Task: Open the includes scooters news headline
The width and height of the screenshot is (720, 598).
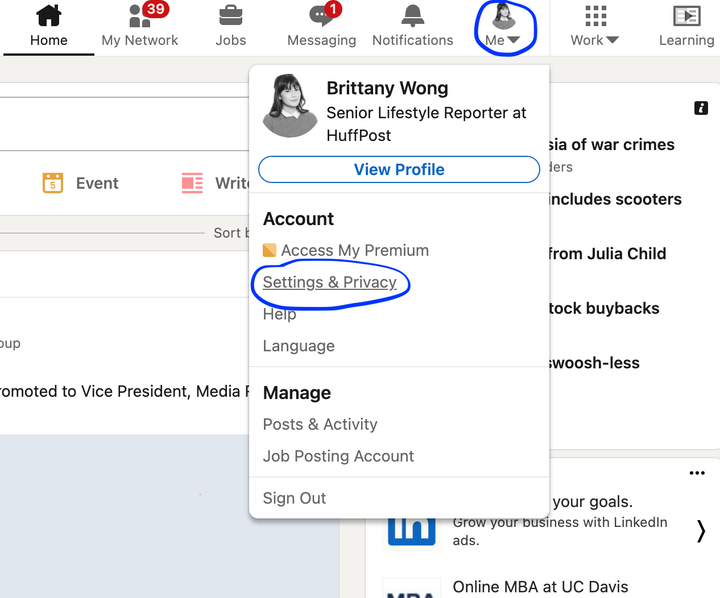Action: [x=614, y=199]
